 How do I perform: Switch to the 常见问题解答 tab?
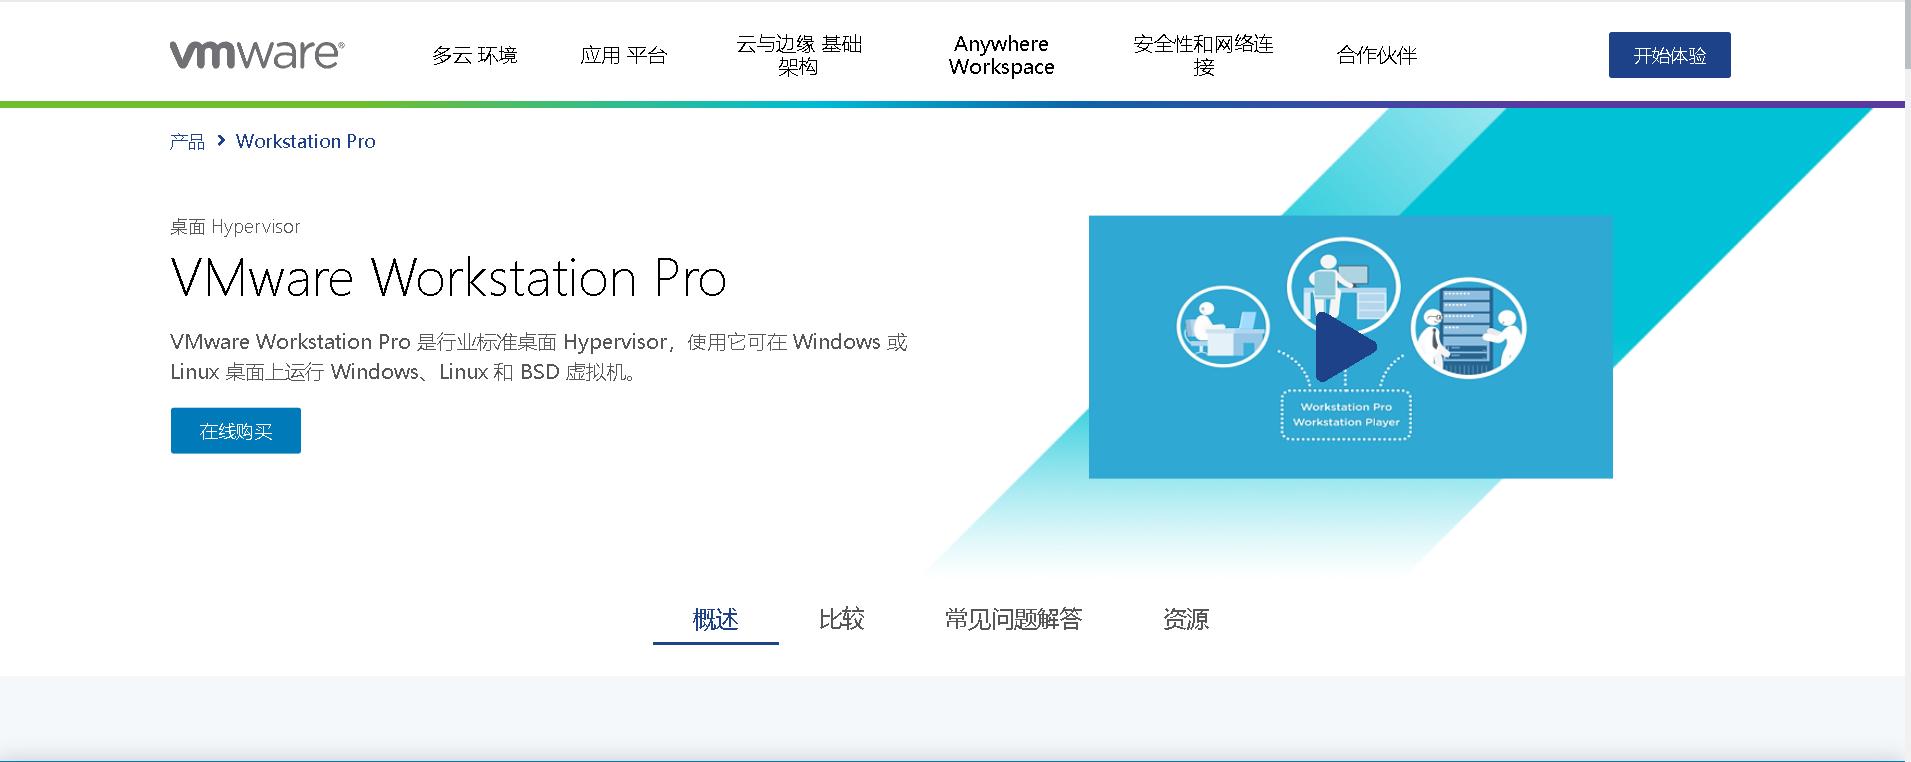point(1013,620)
